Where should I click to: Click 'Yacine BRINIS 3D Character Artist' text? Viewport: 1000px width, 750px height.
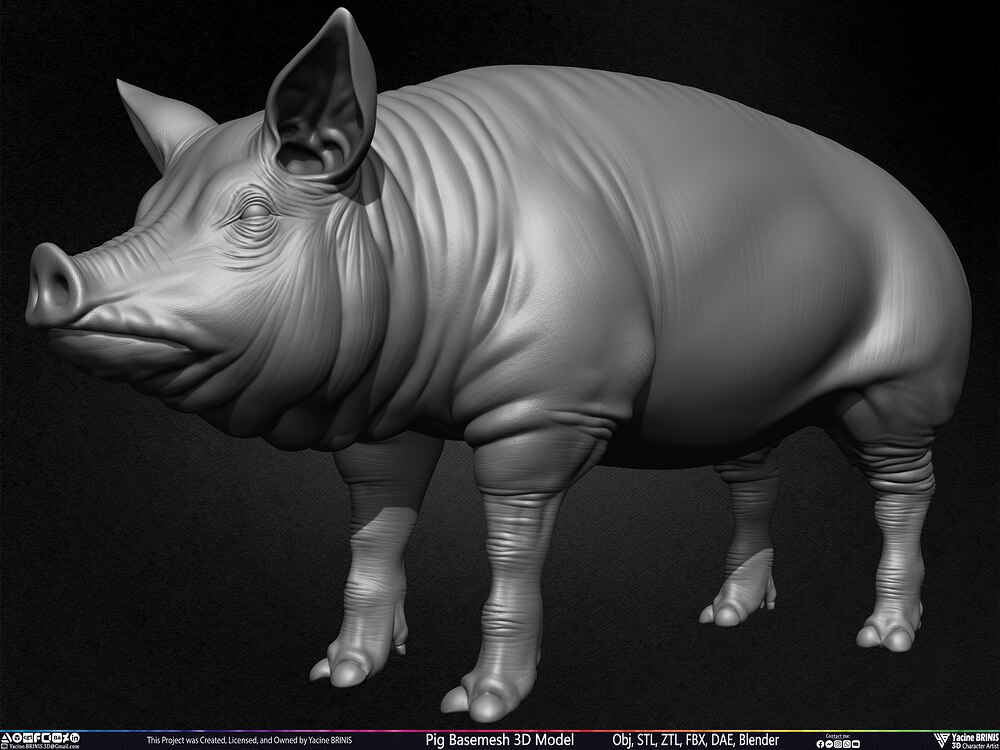point(975,740)
